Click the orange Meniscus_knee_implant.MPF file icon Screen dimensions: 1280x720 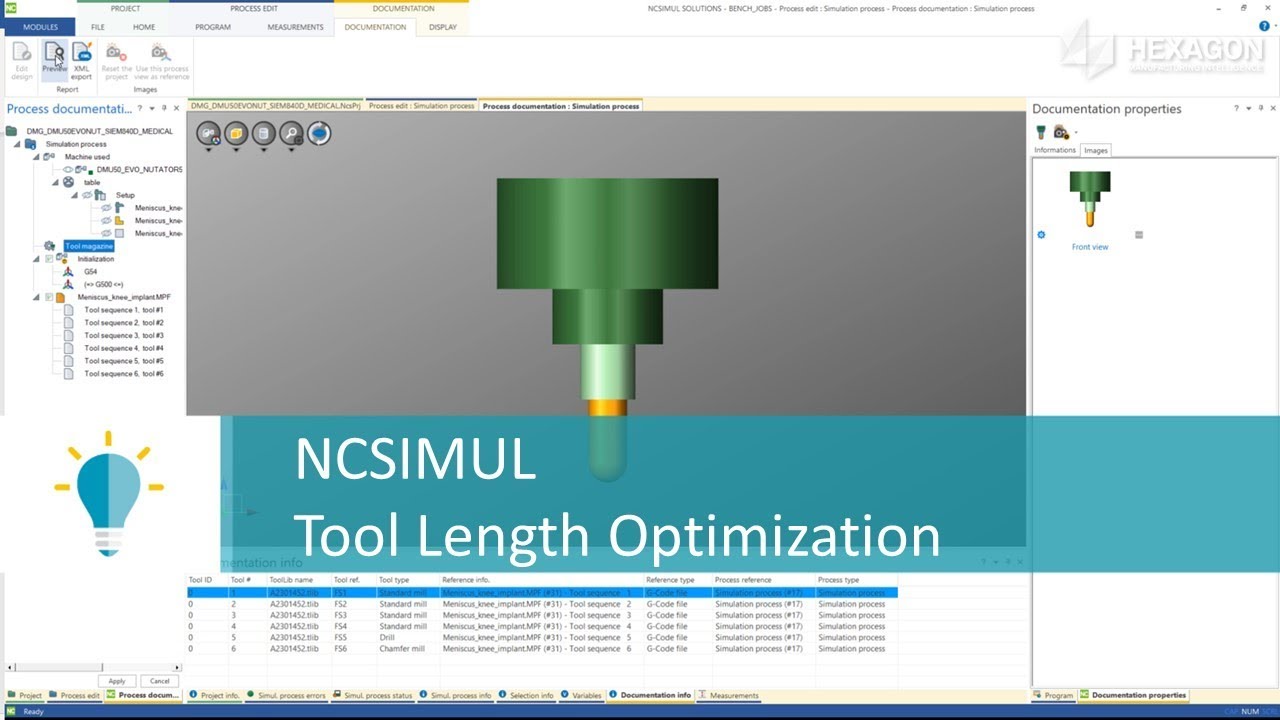(61, 297)
